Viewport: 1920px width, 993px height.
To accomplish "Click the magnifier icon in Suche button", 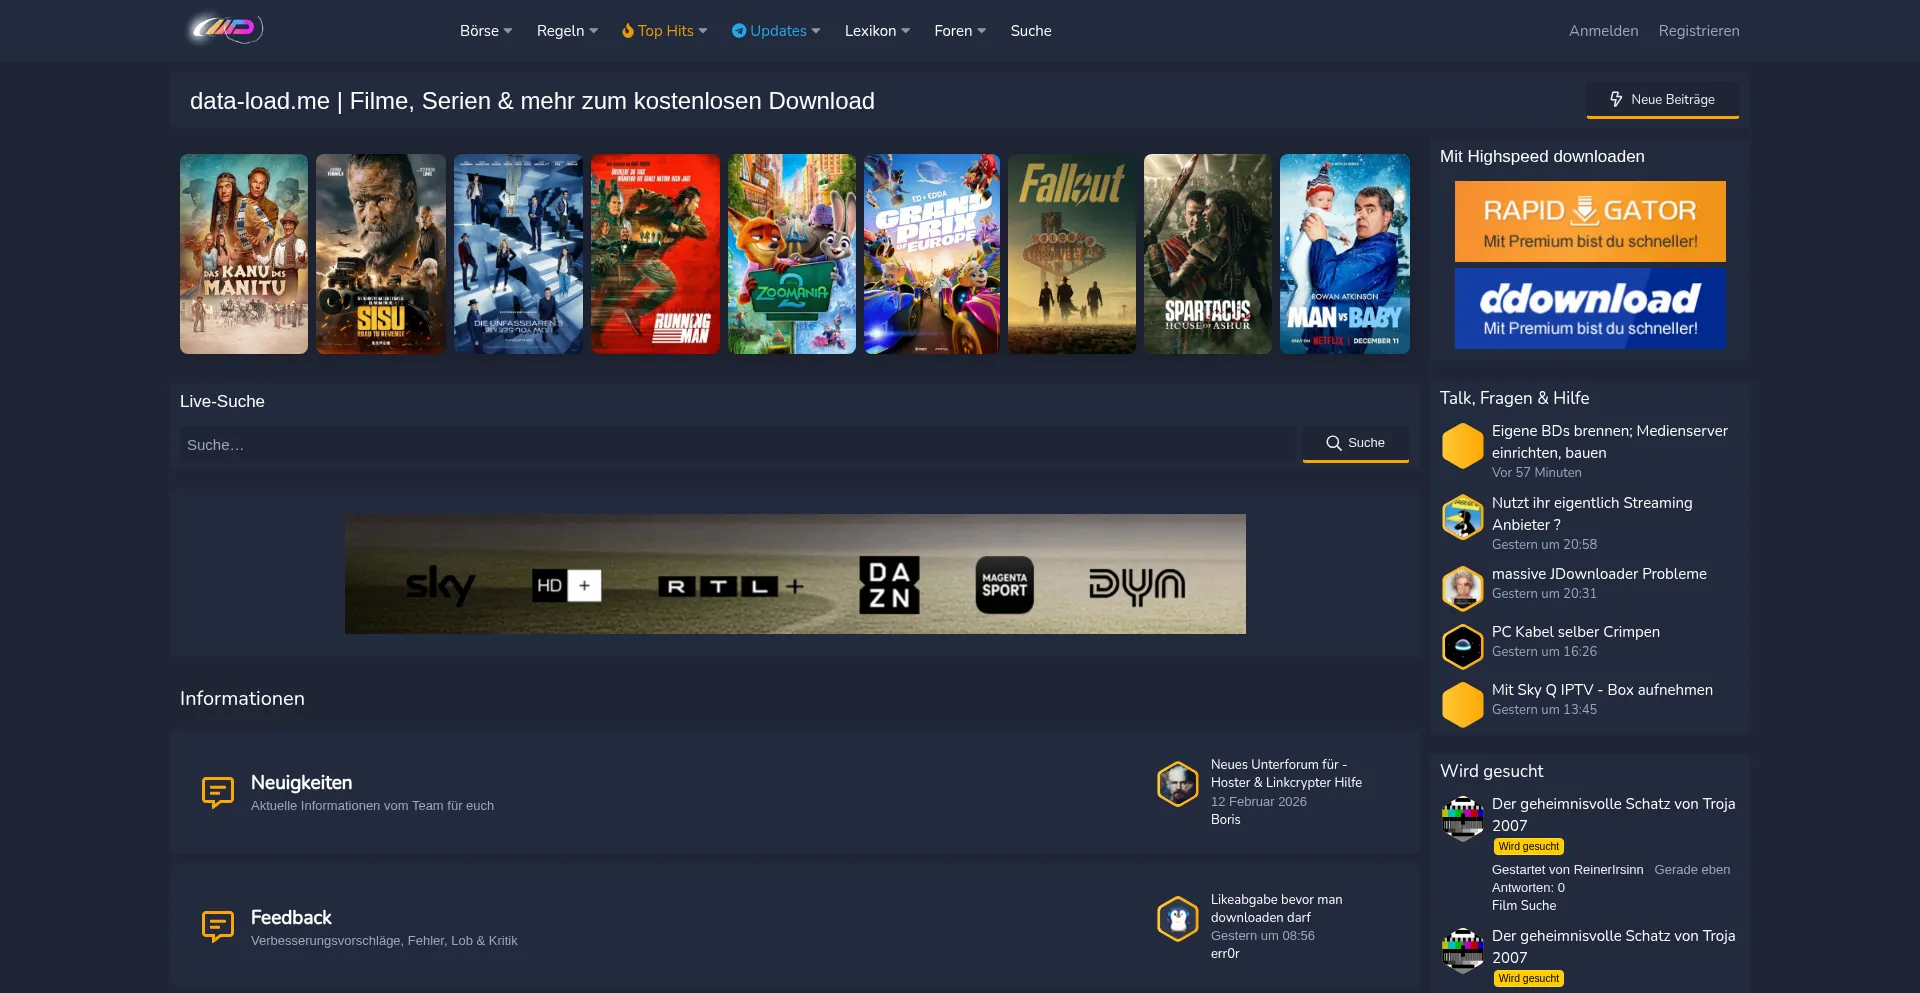I will coord(1334,443).
